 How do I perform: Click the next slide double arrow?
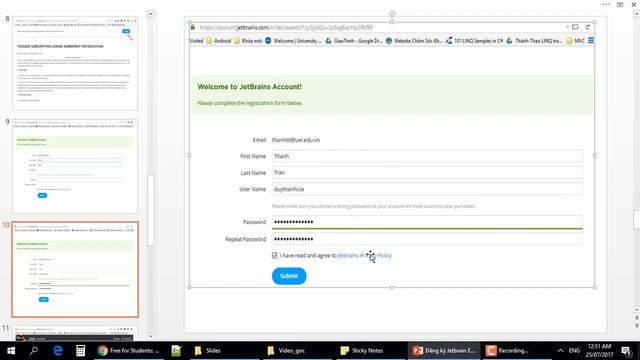tap(636, 325)
